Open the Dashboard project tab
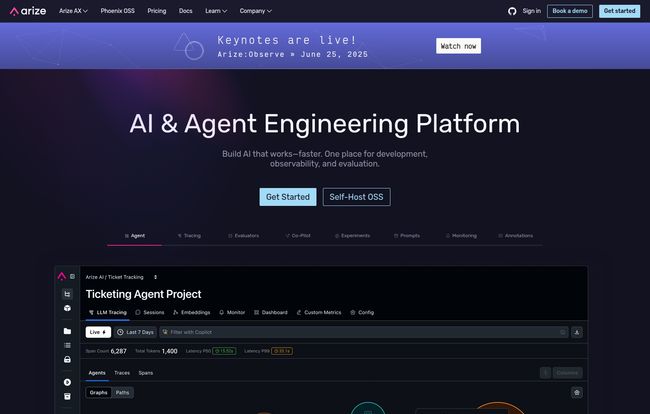 [271, 312]
